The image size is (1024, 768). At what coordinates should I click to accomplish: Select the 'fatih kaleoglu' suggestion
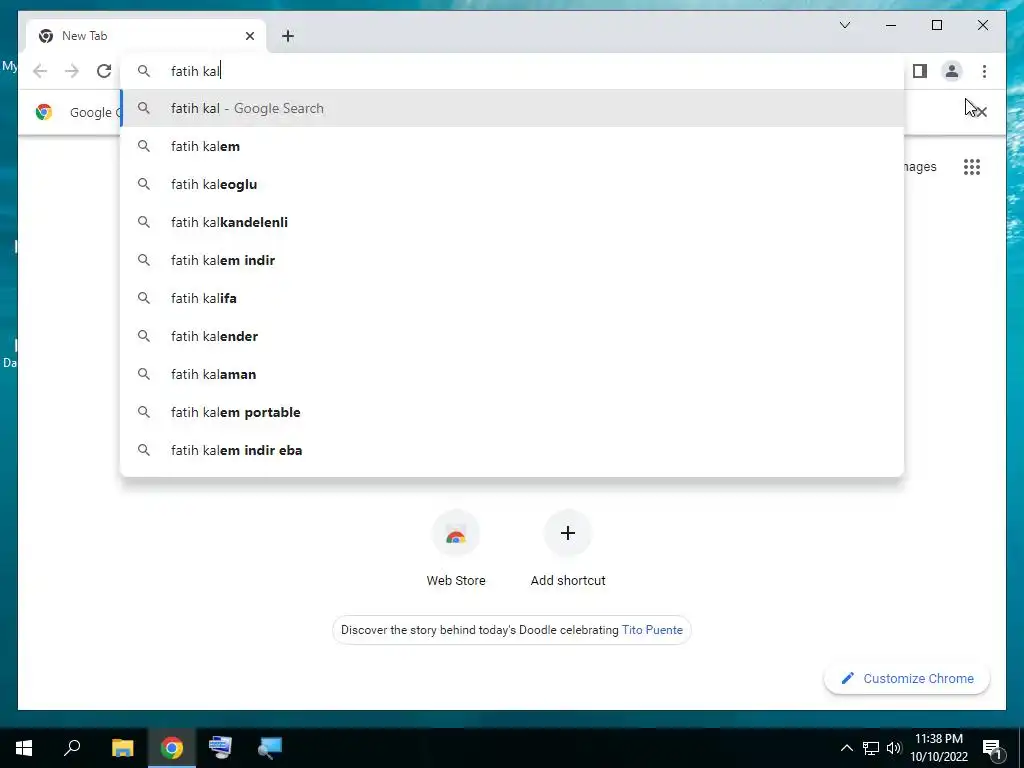[x=513, y=184]
